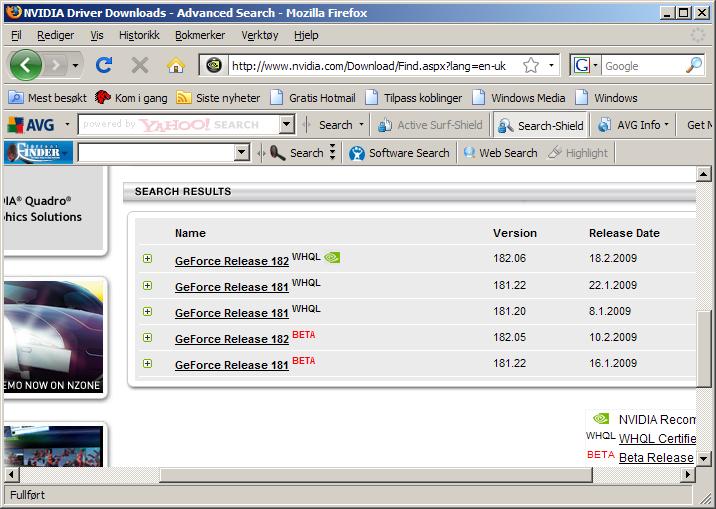Go to Home page icon

click(176, 66)
